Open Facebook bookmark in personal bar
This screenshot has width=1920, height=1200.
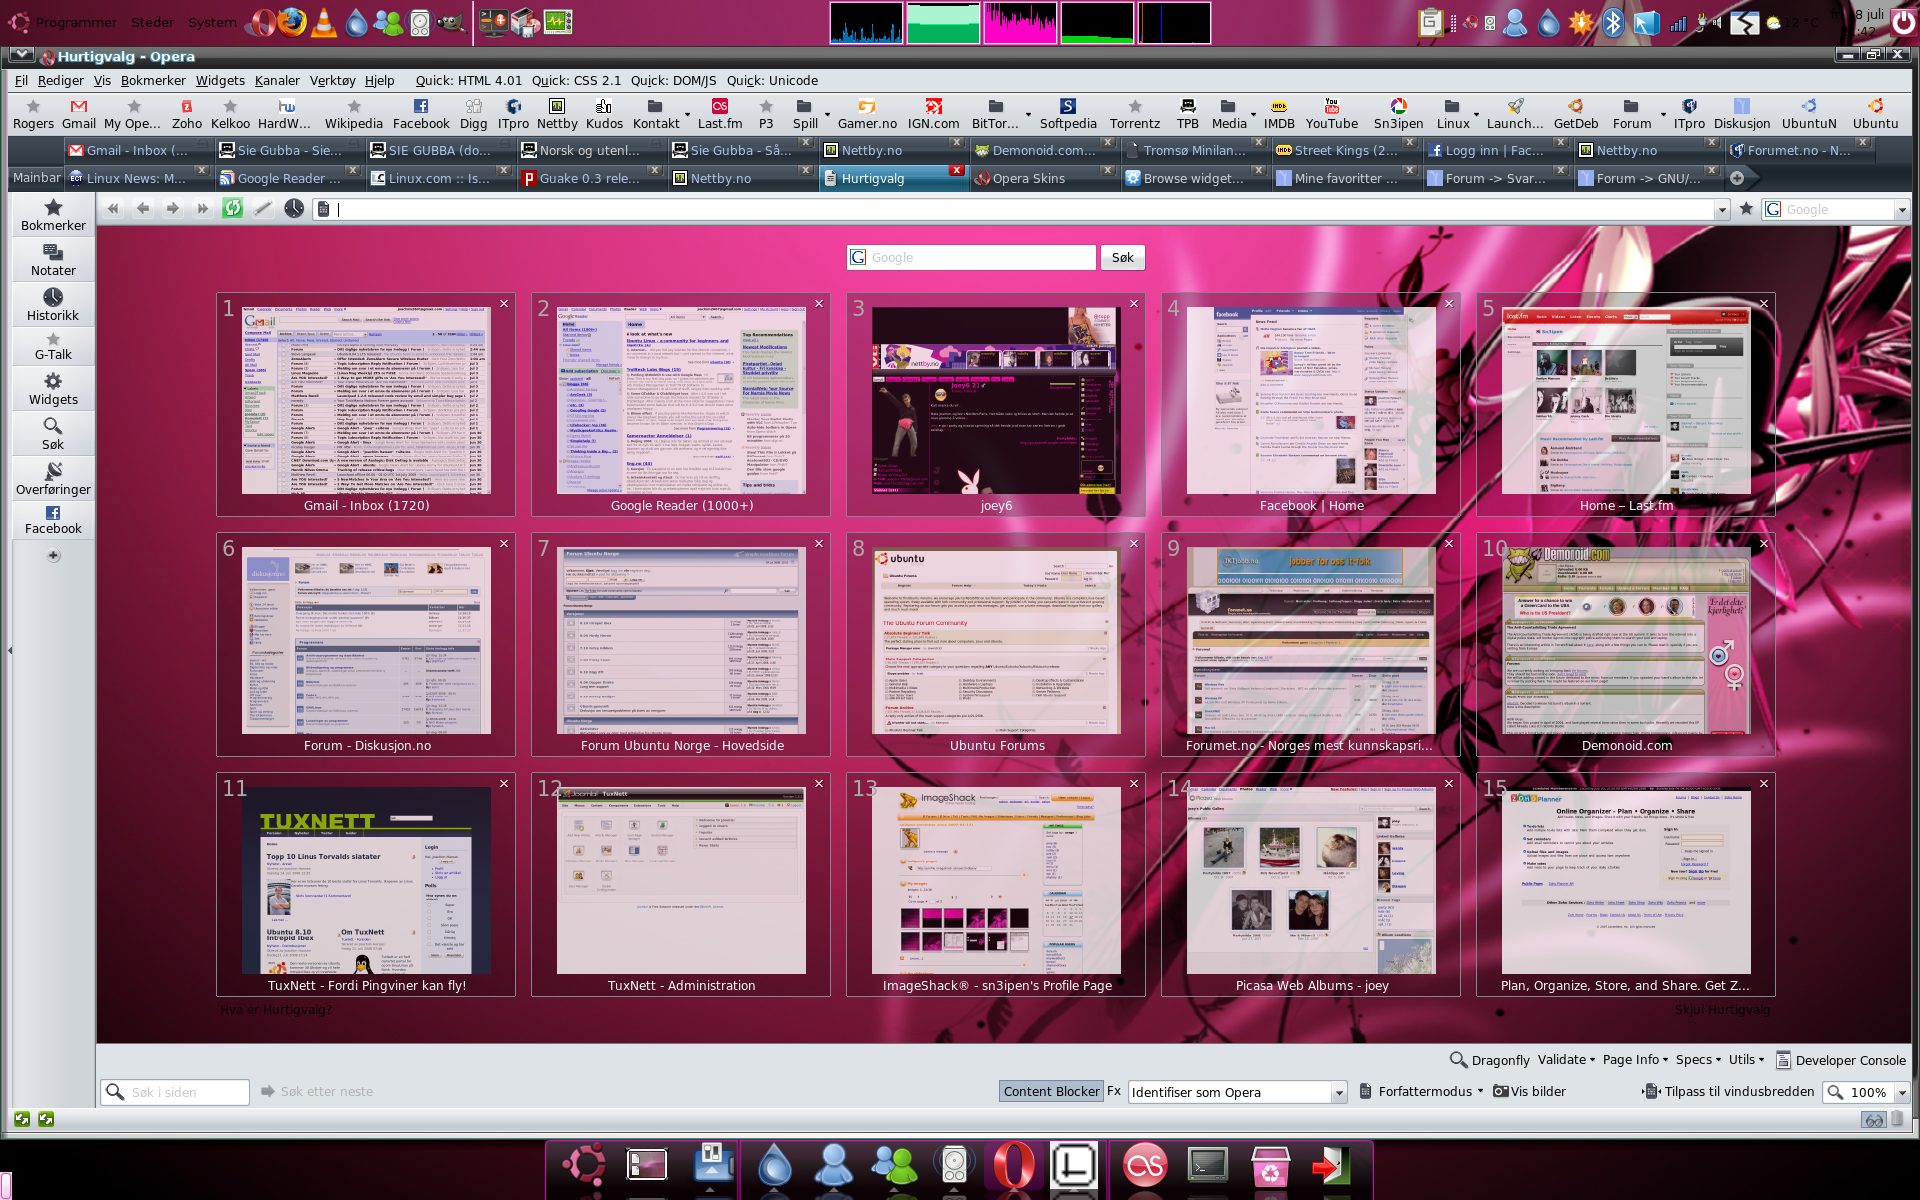coord(421,114)
